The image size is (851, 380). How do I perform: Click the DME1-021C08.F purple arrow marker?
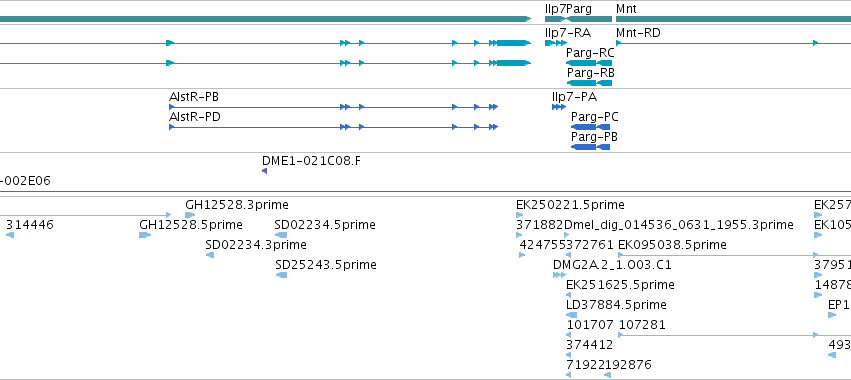(264, 171)
